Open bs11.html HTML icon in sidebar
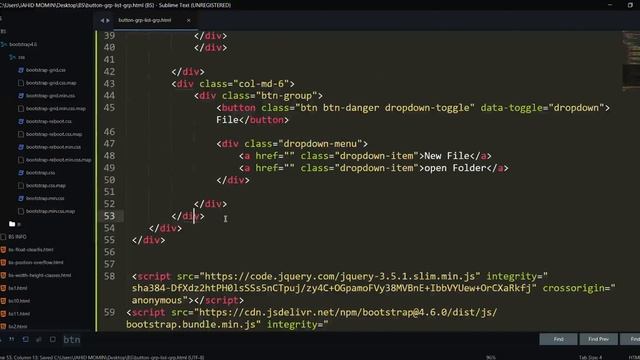The image size is (640, 360). pos(3,313)
